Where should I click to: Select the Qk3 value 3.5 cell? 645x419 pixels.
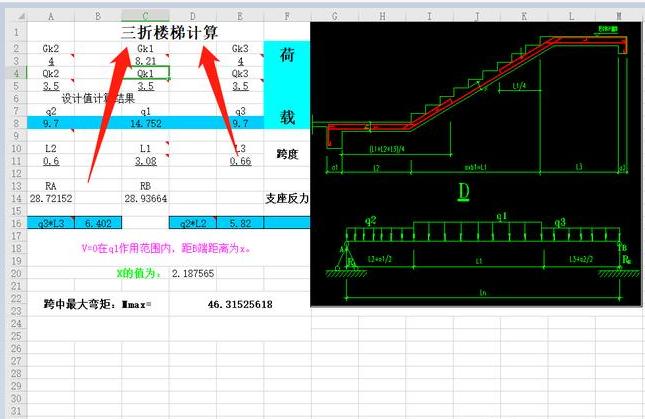[240, 86]
